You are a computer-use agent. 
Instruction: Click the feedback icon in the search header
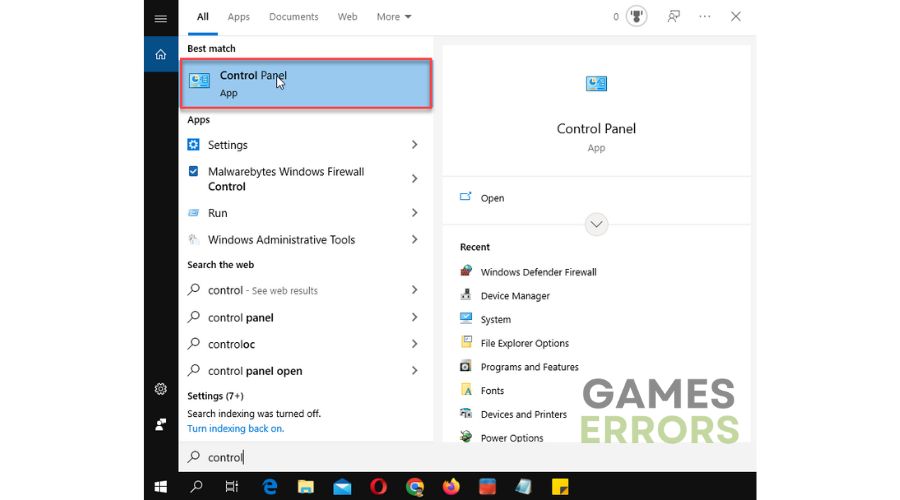[673, 17]
